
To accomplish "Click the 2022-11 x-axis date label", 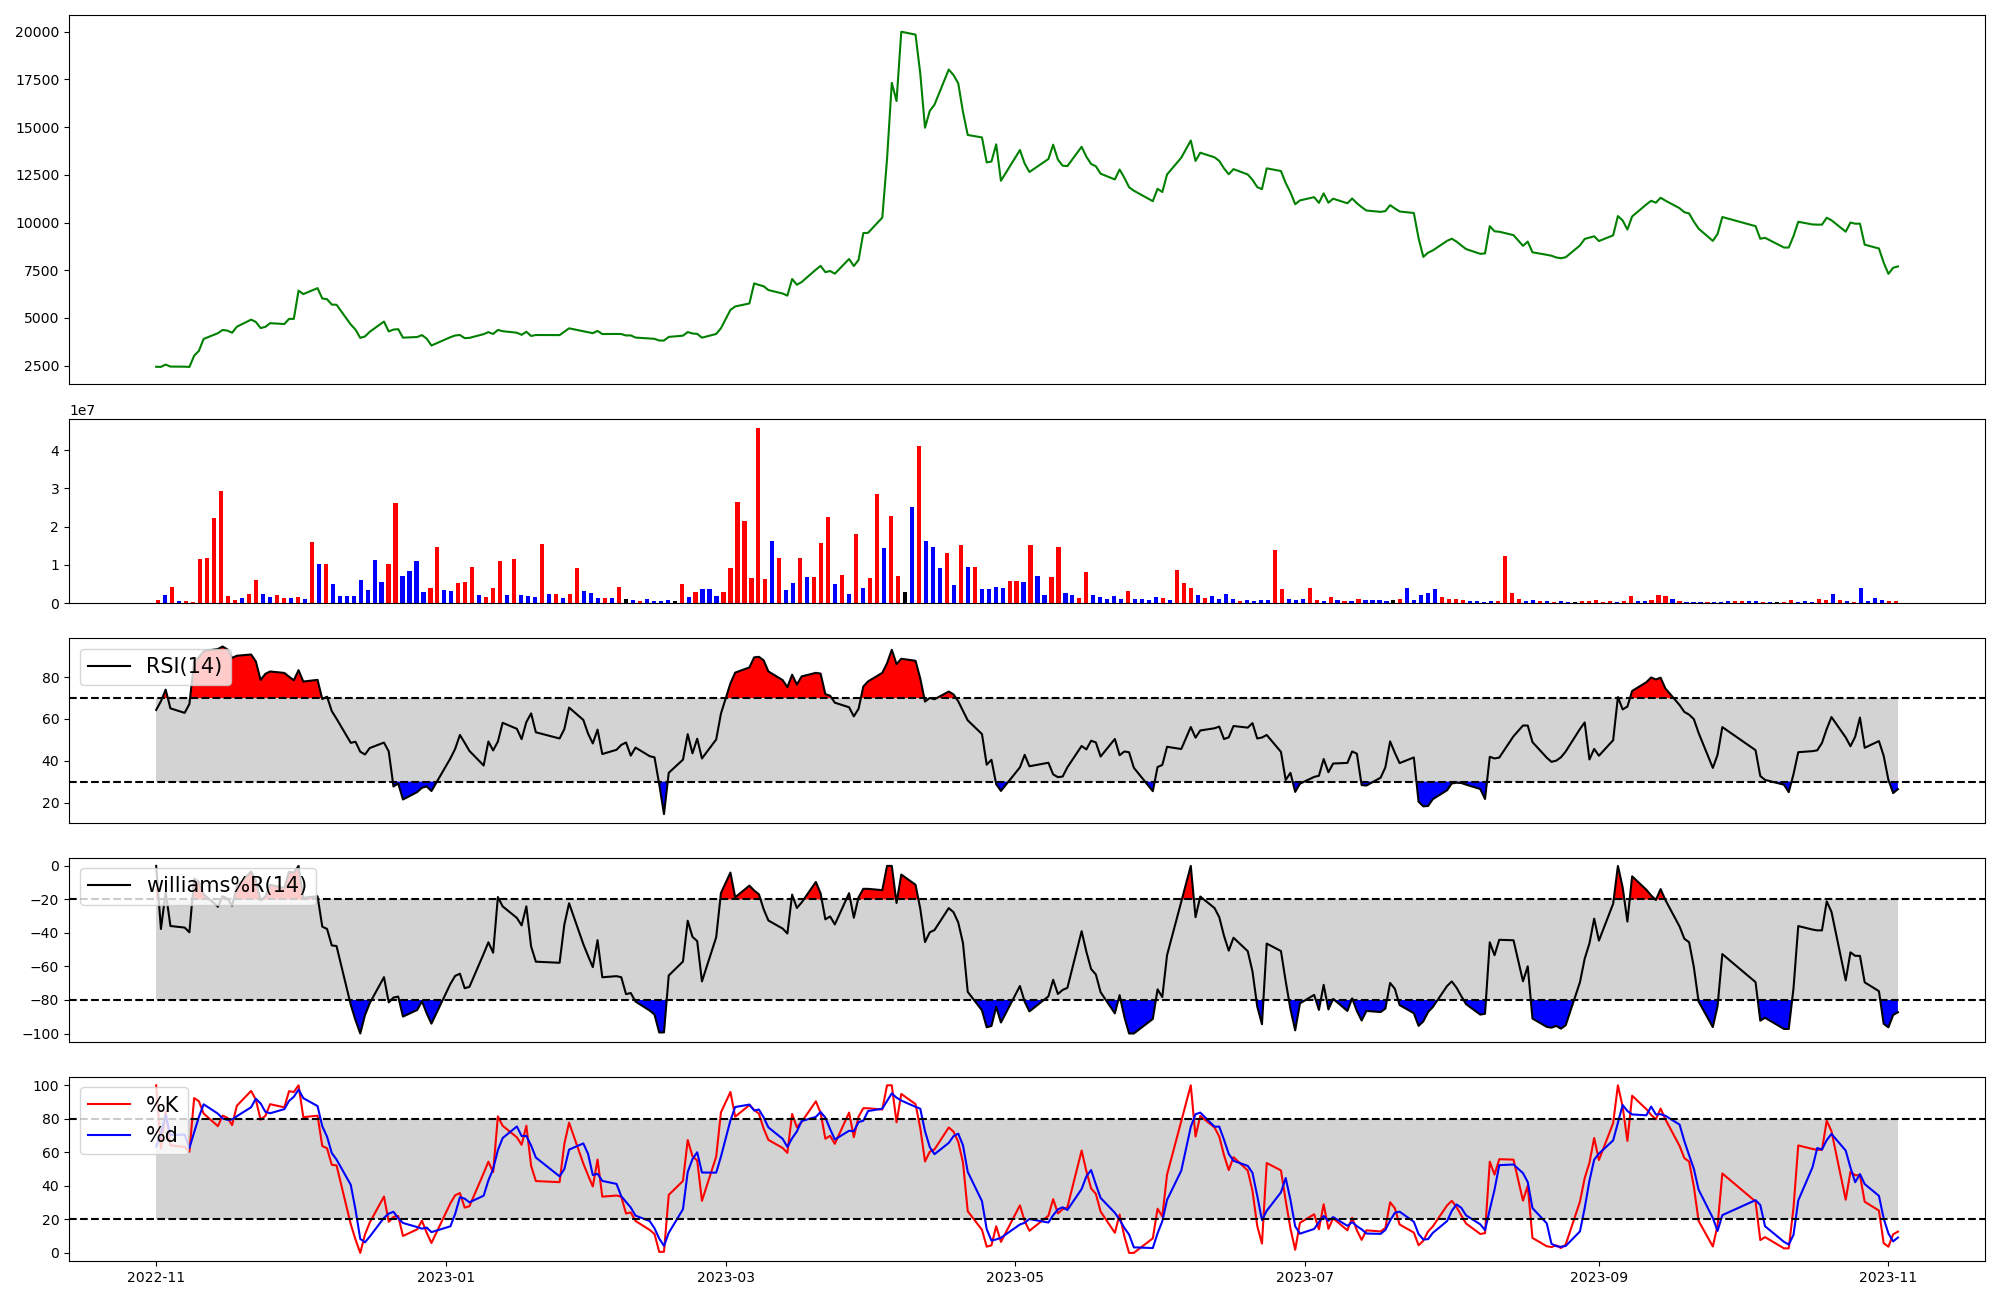I will tap(156, 1277).
